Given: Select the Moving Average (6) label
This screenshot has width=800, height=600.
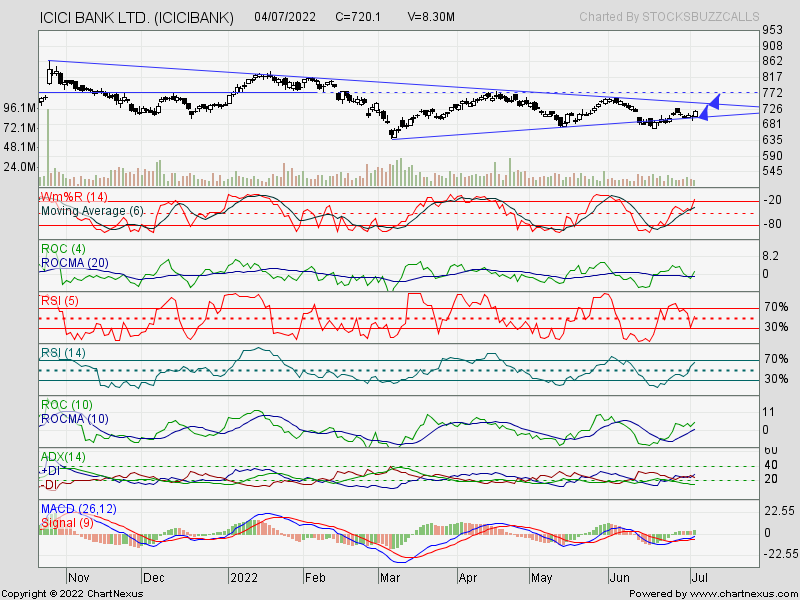Looking at the screenshot, I should (92, 211).
